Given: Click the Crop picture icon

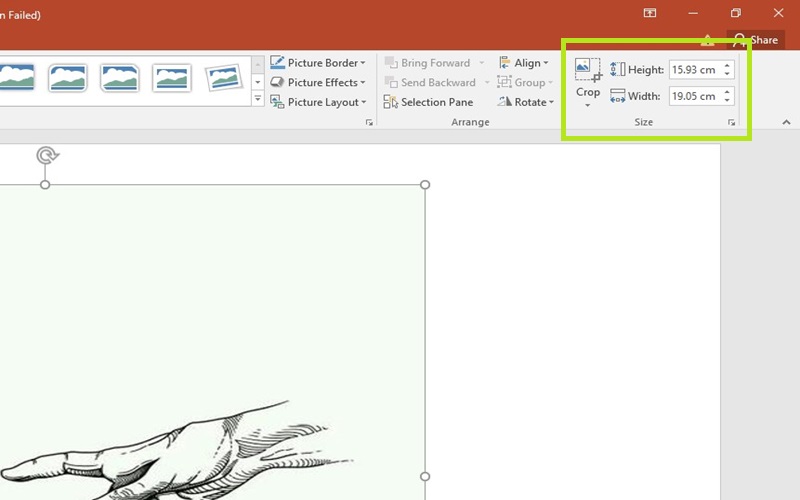Looking at the screenshot, I should click(x=588, y=70).
